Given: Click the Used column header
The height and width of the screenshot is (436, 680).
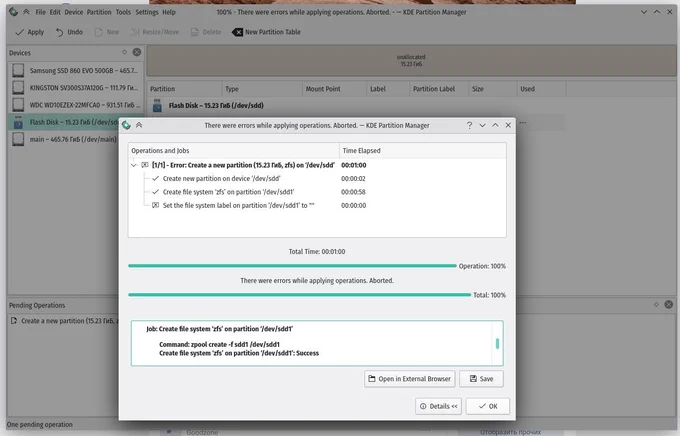Looking at the screenshot, I should point(541,89).
